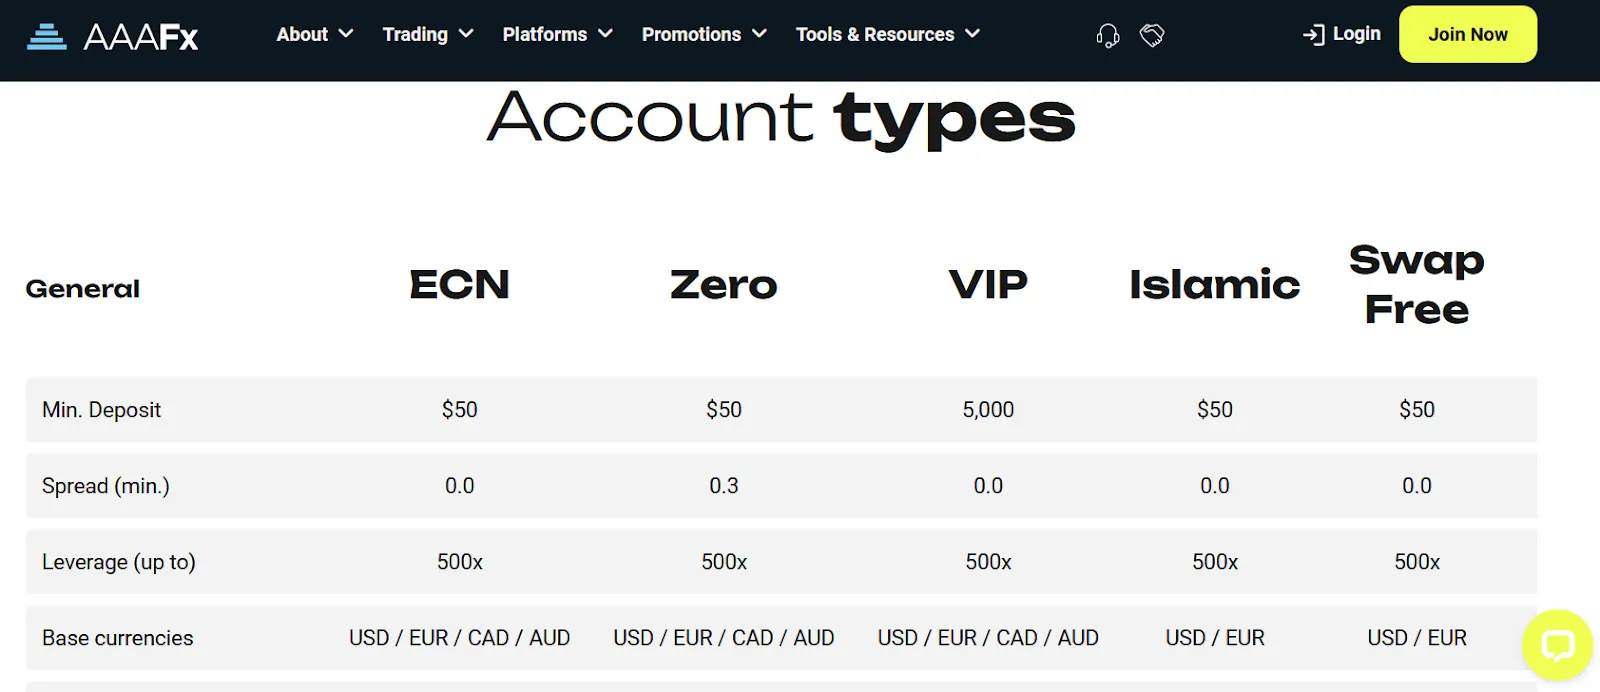This screenshot has width=1600, height=692.
Task: Select the ECN account column heading
Action: tap(459, 285)
